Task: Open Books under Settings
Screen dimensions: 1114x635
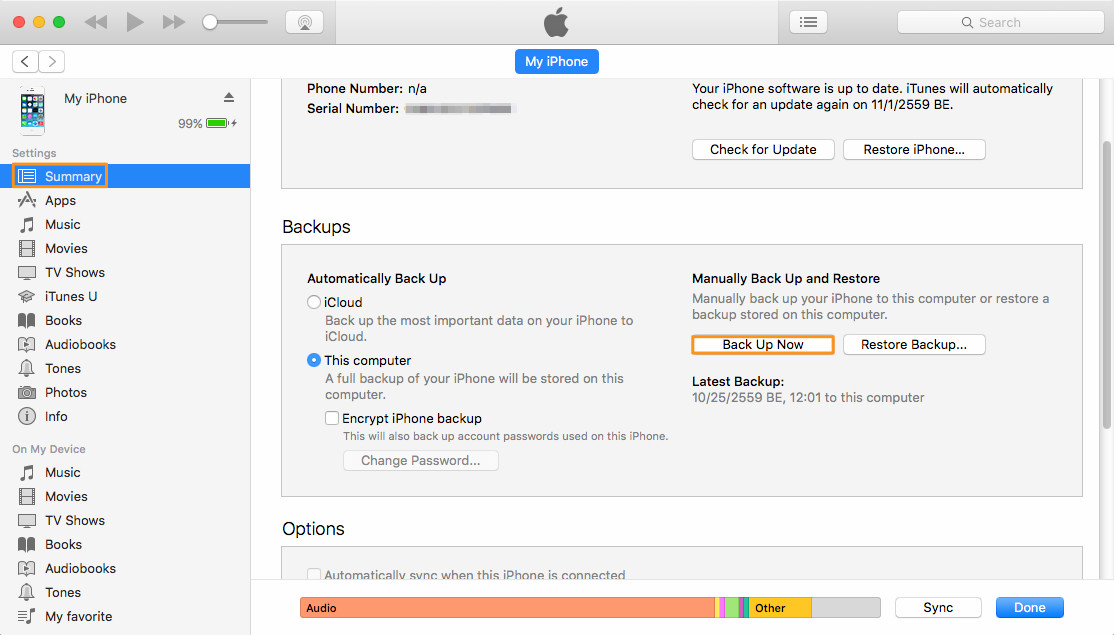Action: (63, 321)
